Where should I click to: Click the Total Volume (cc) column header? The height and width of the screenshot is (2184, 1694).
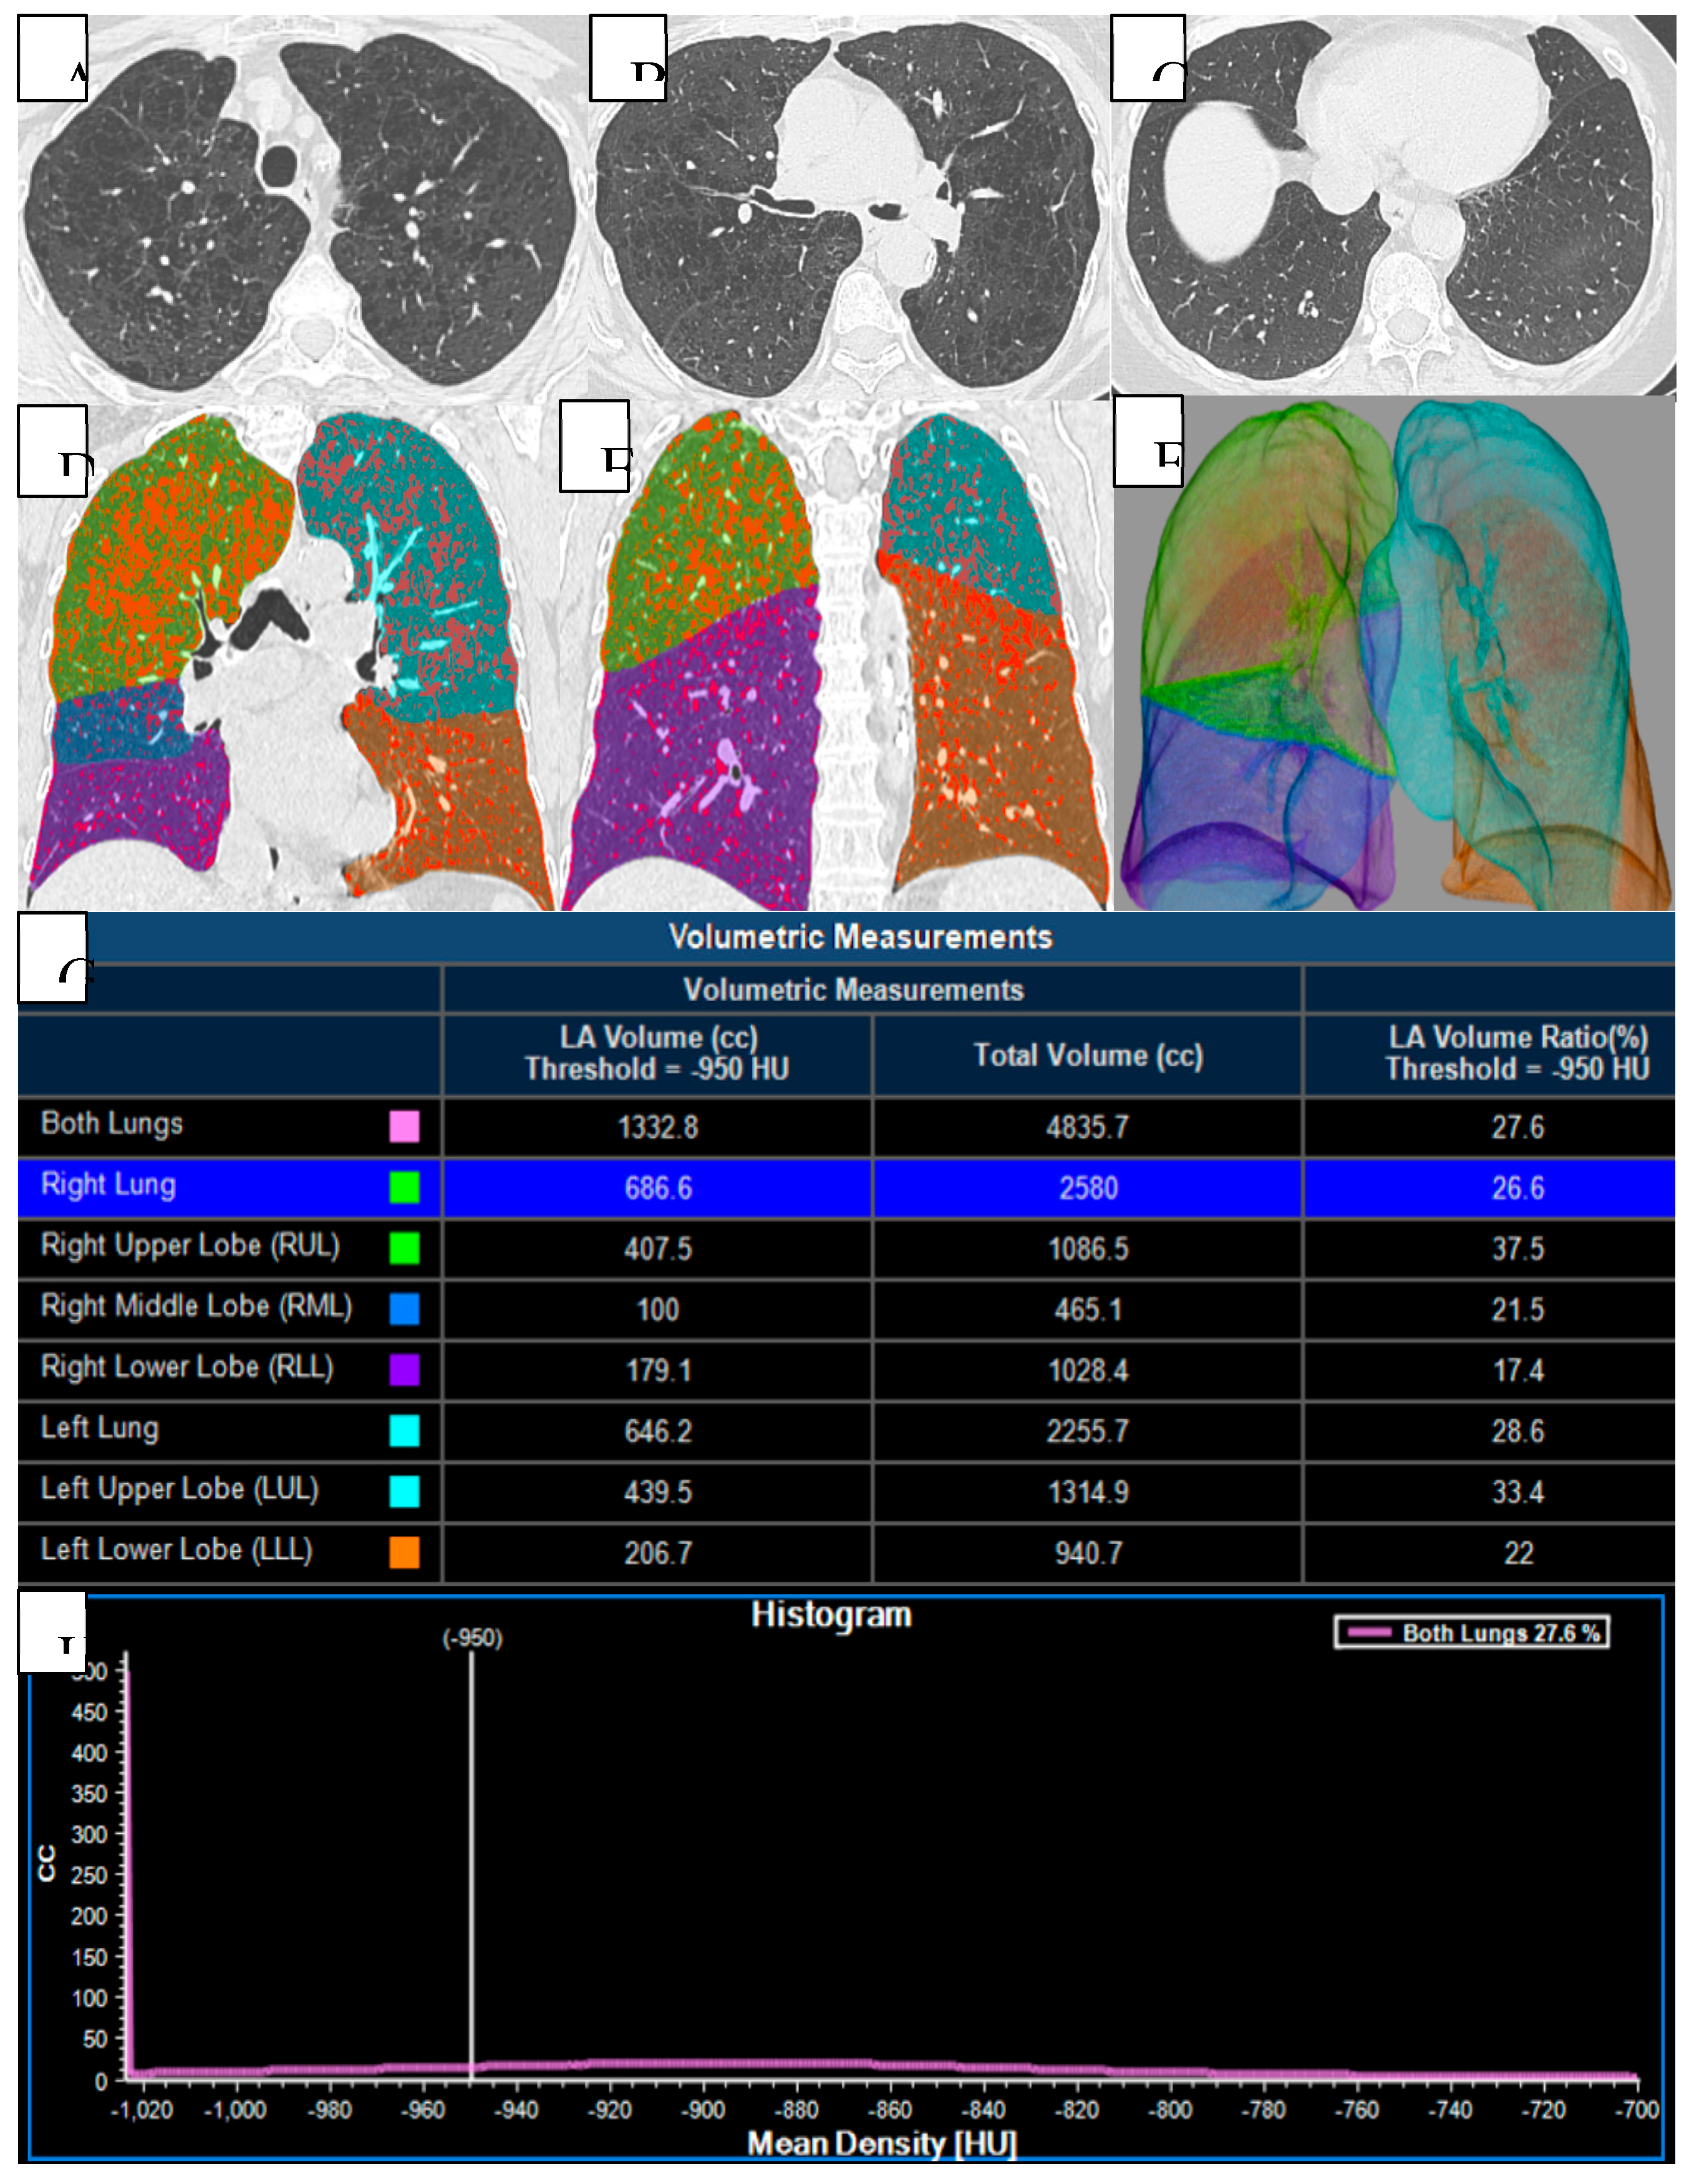coord(1088,1055)
